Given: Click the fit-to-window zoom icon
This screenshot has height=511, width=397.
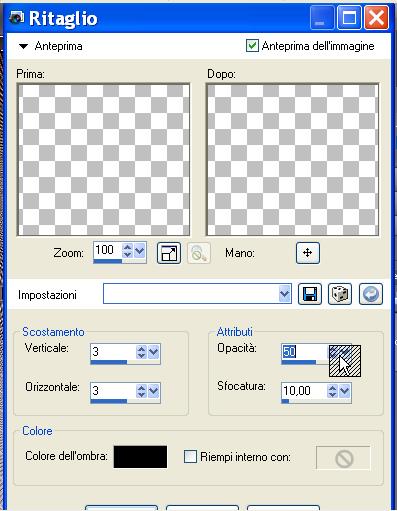Looking at the screenshot, I should pos(169,253).
